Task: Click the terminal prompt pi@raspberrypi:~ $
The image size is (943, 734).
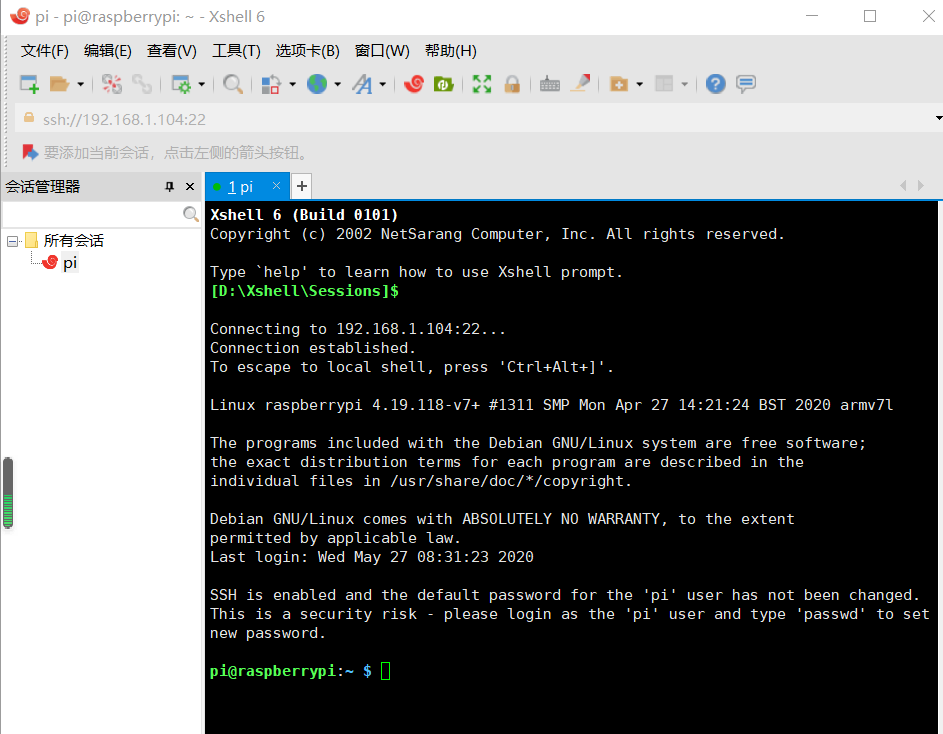Action: pyautogui.click(x=290, y=671)
